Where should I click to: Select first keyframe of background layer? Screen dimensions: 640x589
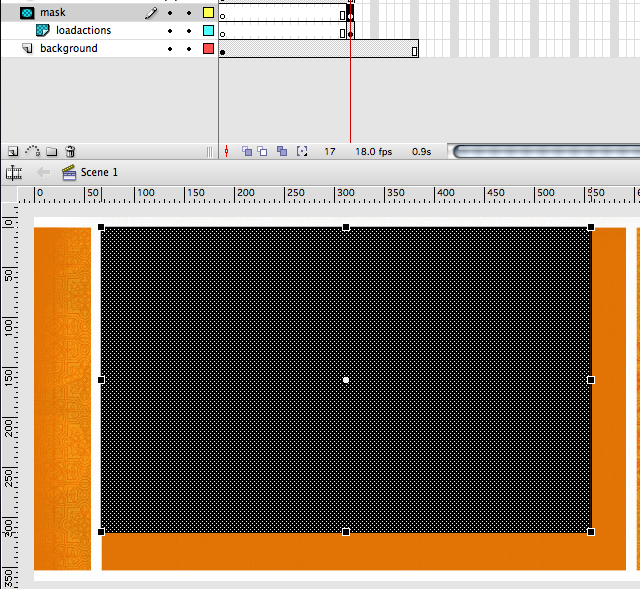222,50
